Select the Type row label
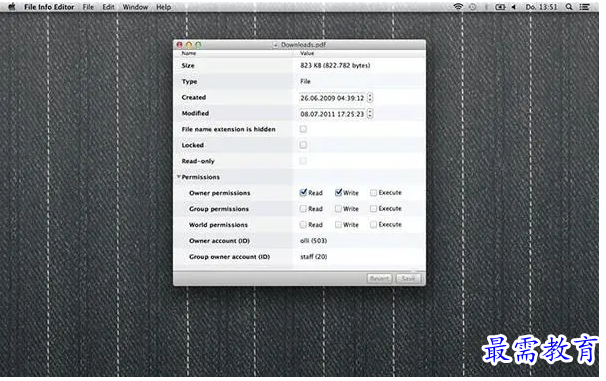Viewport: 606px width, 381px height. [x=189, y=82]
